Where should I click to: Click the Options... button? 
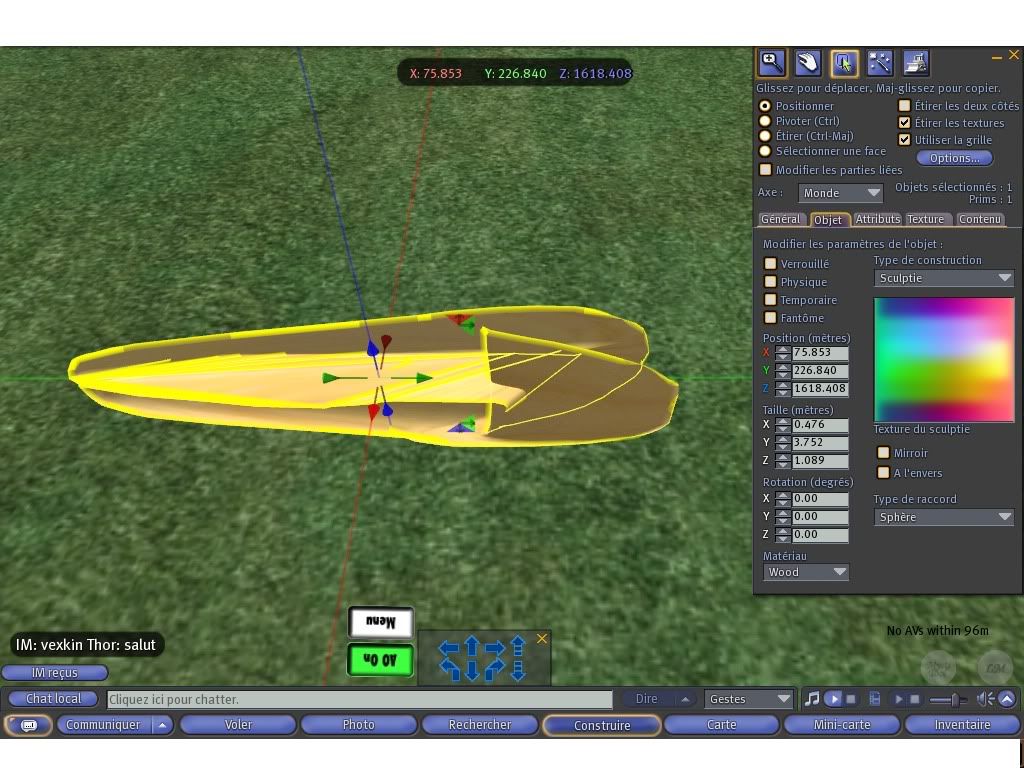(954, 158)
